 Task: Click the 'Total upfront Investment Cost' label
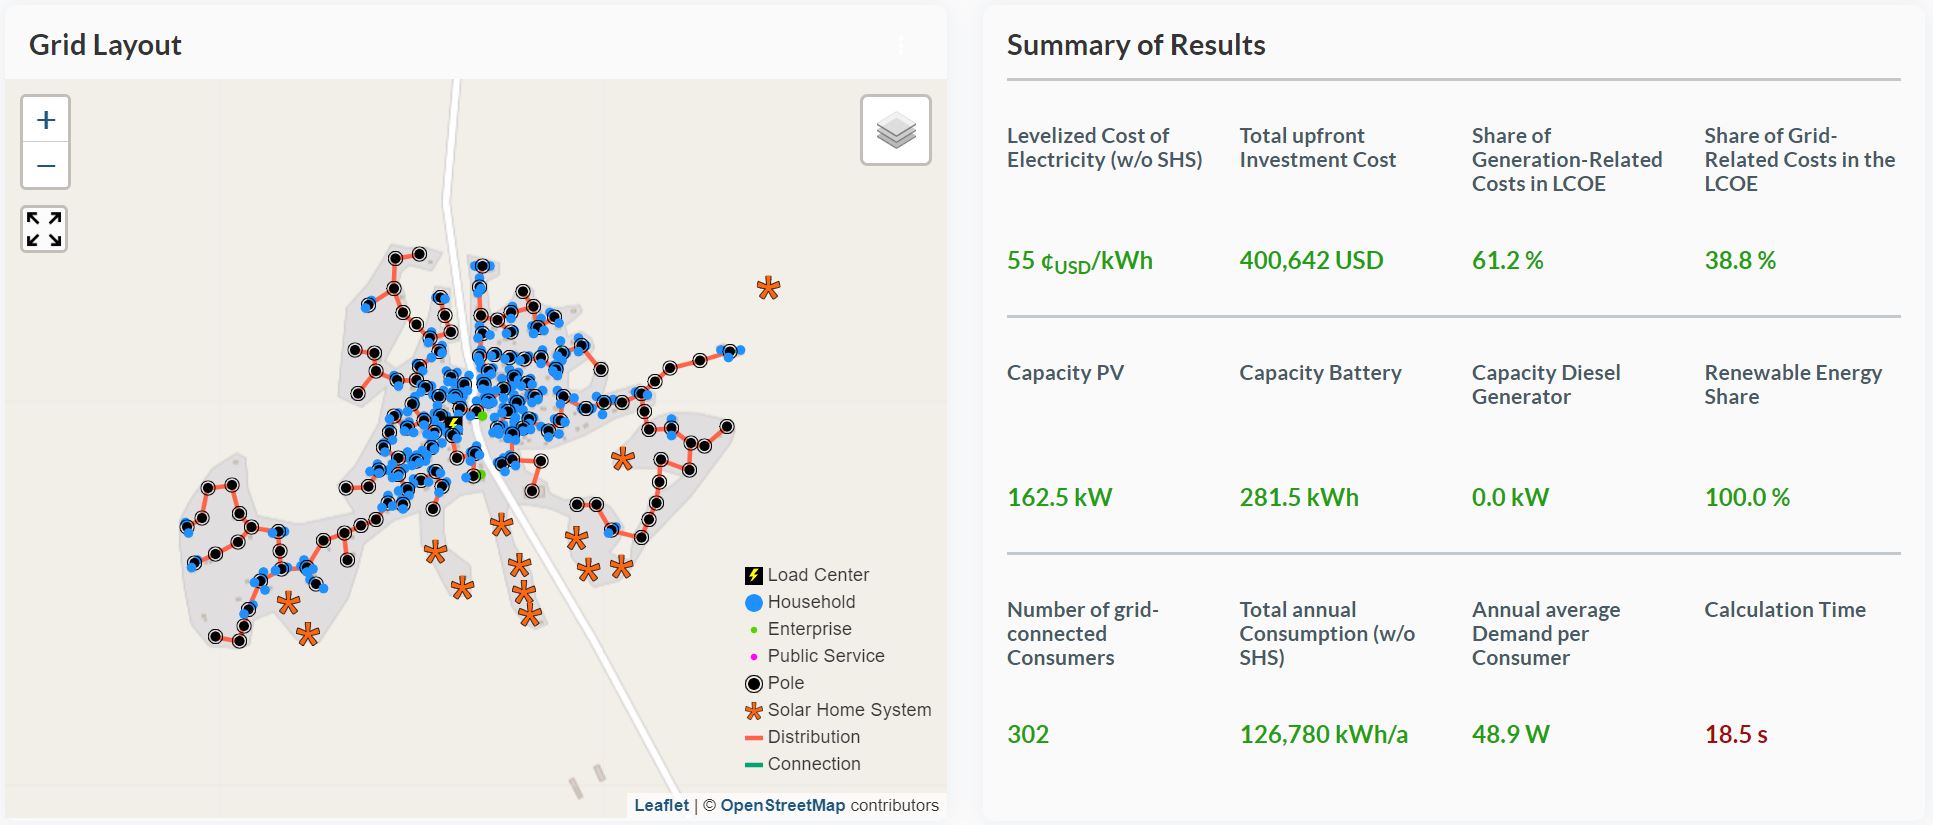(x=1317, y=148)
